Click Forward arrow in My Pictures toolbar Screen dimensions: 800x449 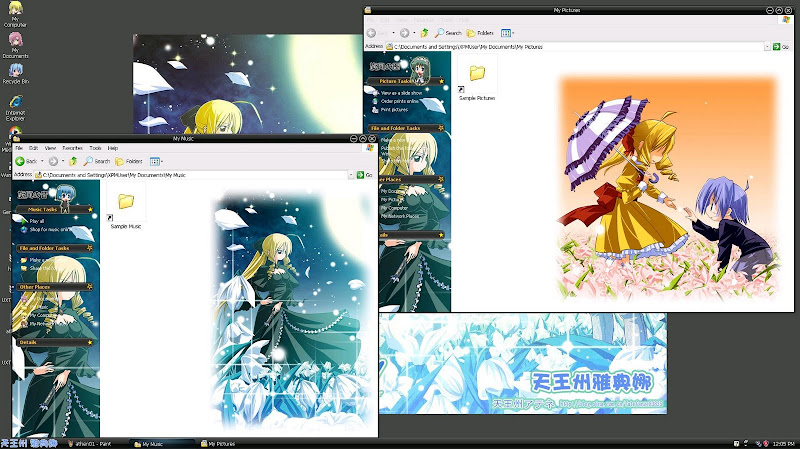point(404,33)
